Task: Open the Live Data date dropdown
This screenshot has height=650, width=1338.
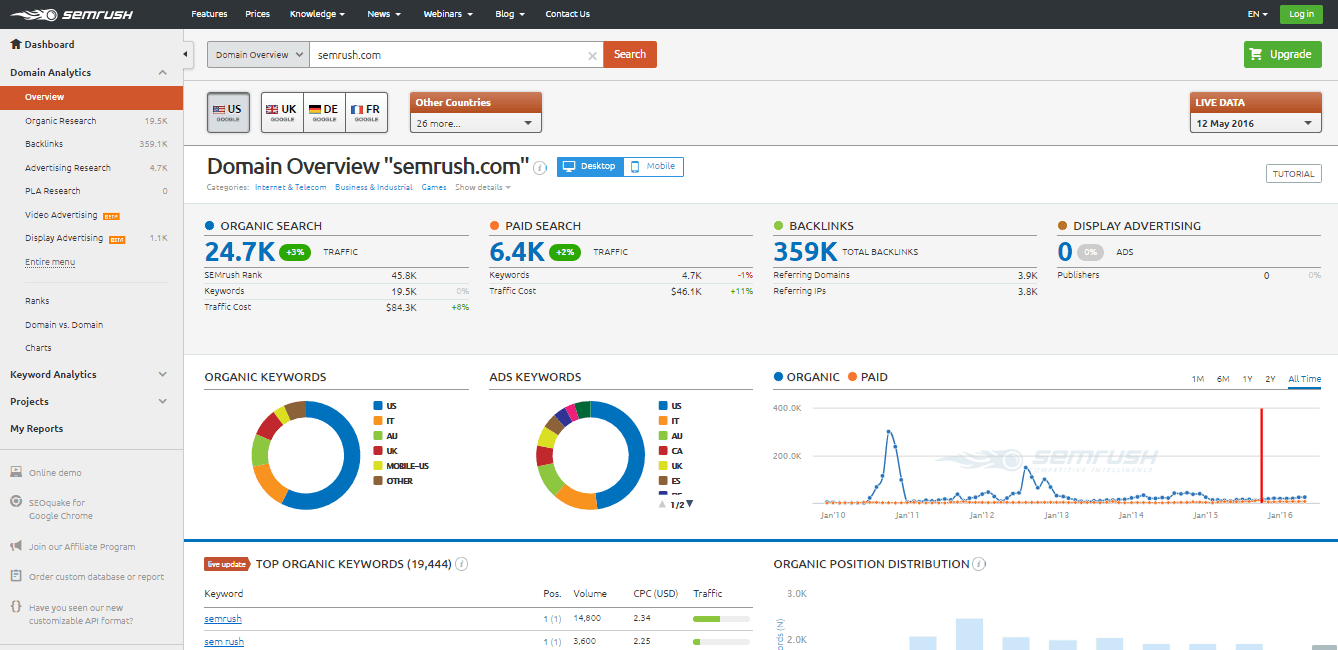Action: 1256,123
